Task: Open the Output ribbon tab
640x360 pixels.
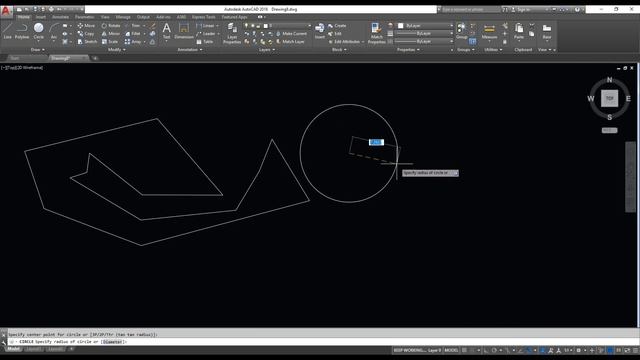Action: pos(143,17)
